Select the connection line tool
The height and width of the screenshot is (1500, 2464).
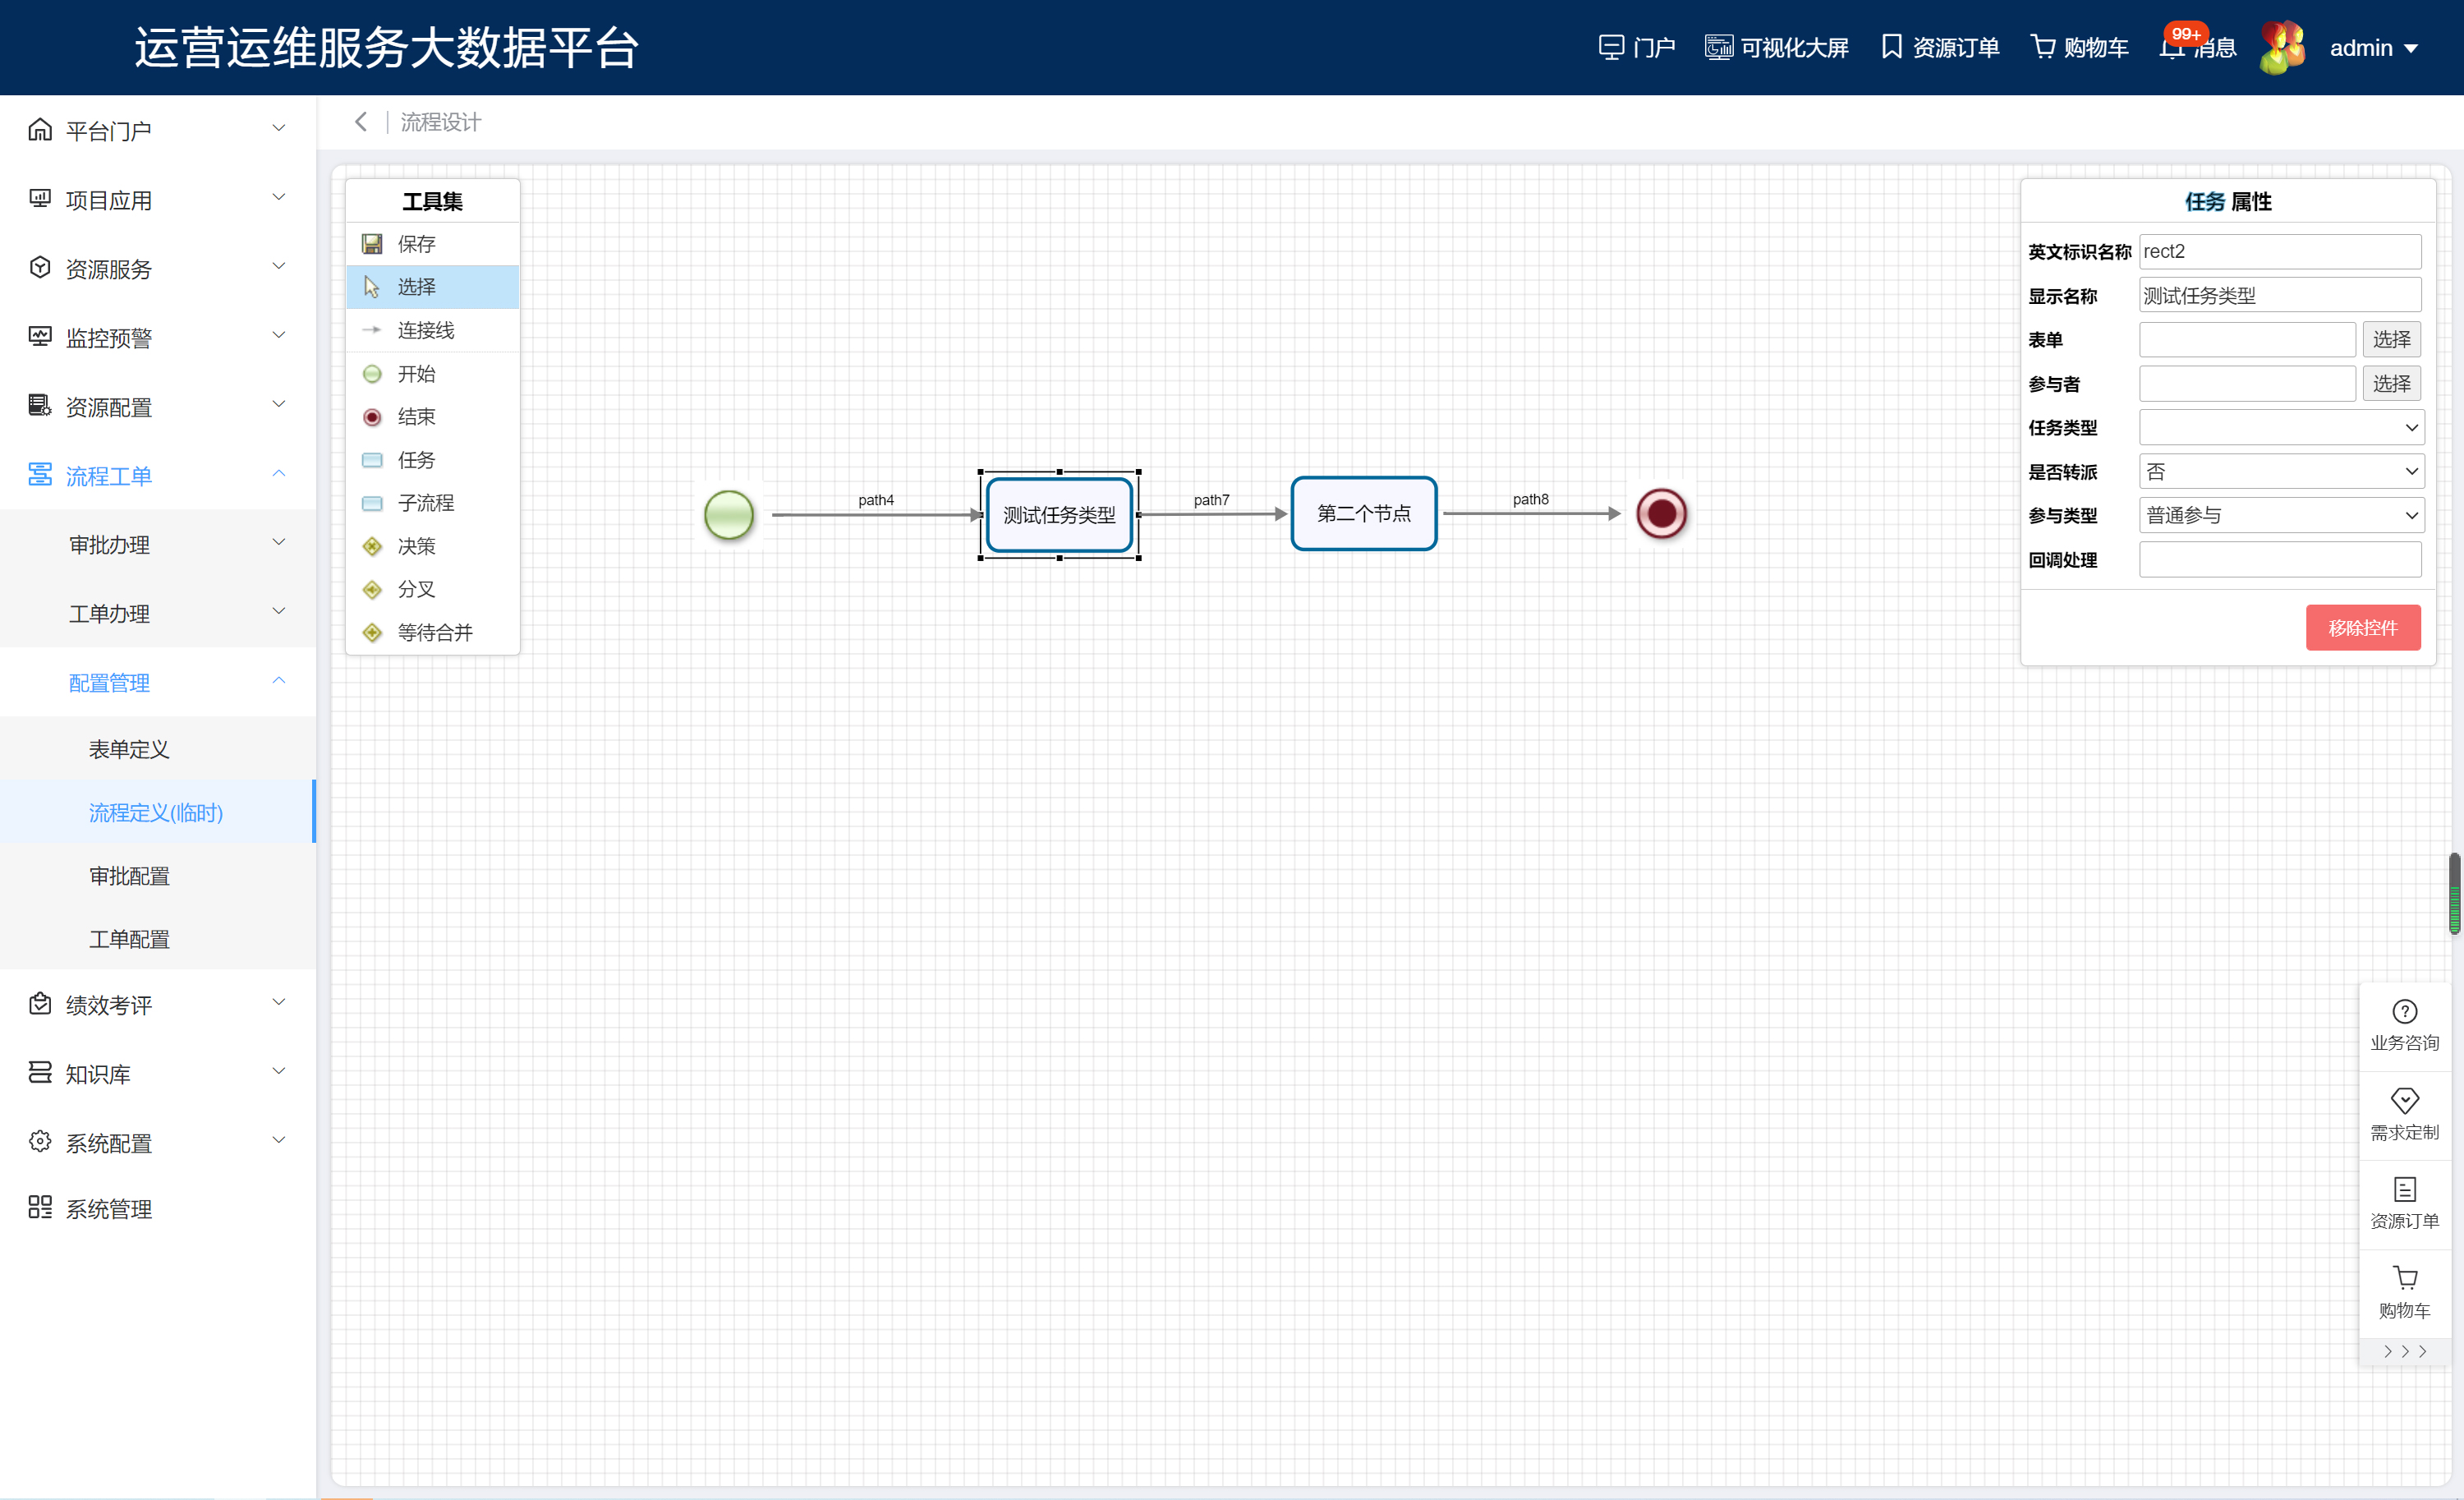tap(424, 330)
